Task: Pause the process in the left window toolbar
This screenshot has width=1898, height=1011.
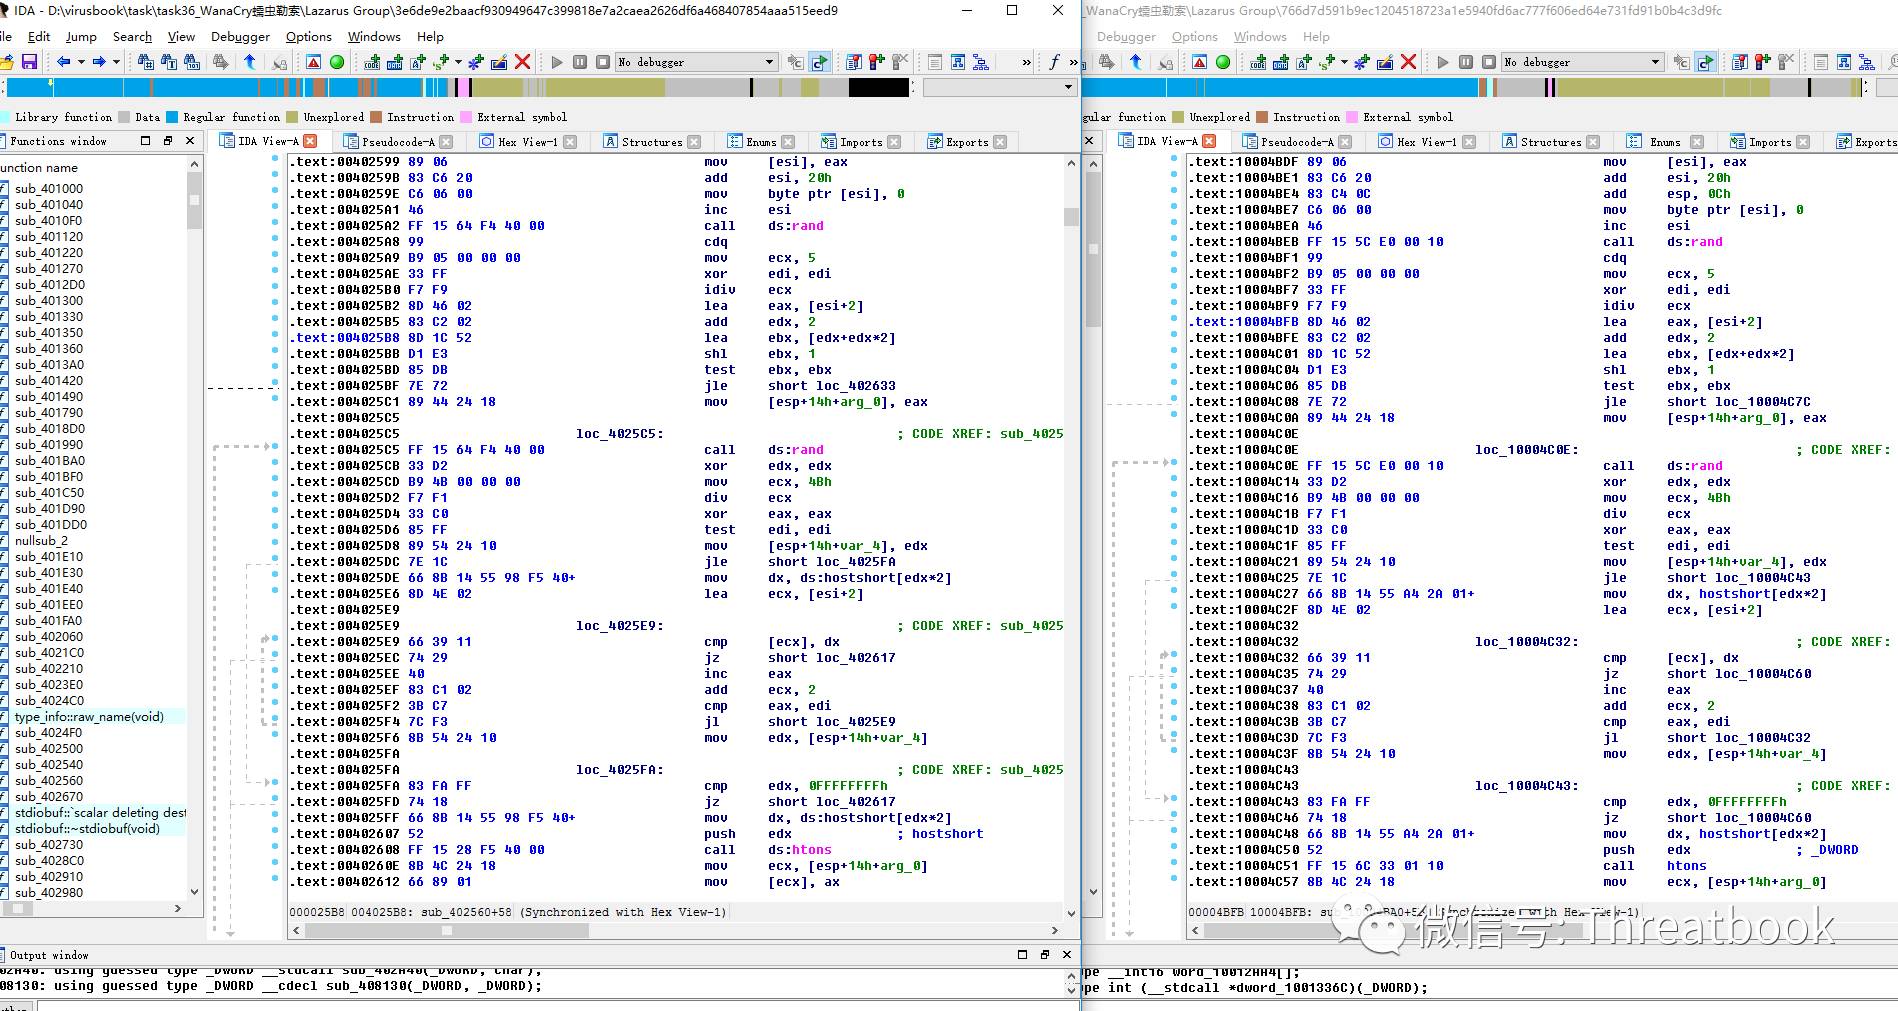Action: tap(580, 62)
